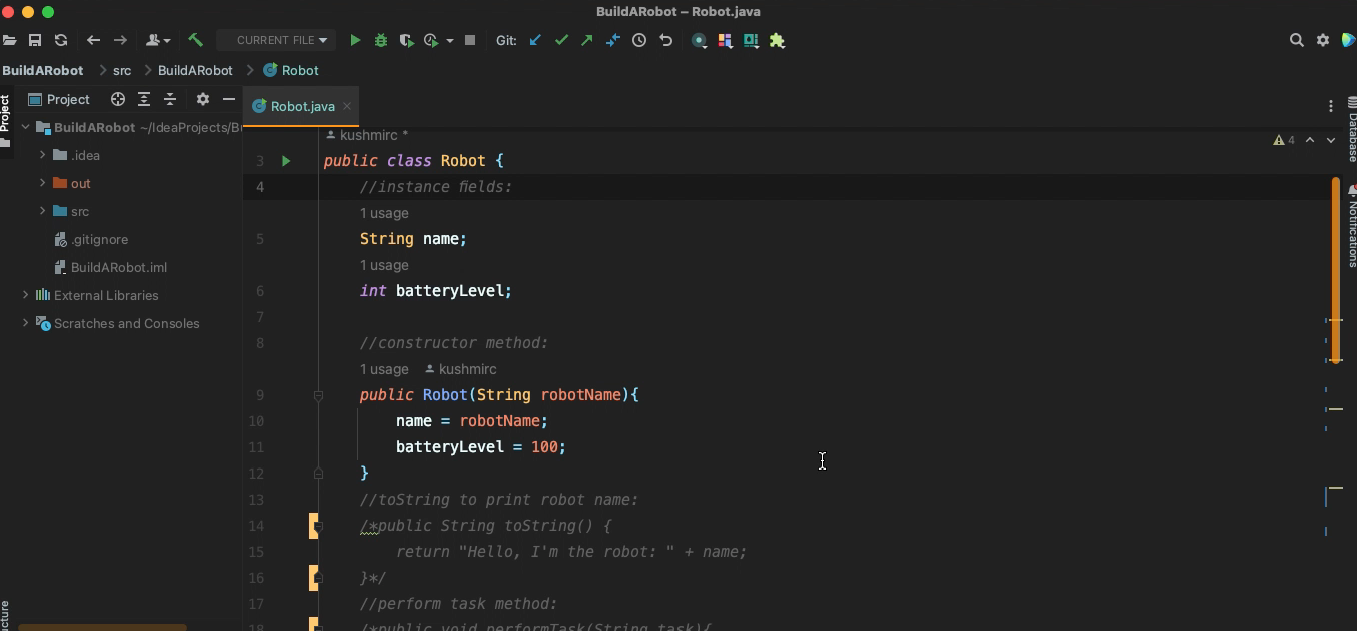The image size is (1357, 631).
Task: Collapse the BuildARobot project root
Action: (26, 127)
